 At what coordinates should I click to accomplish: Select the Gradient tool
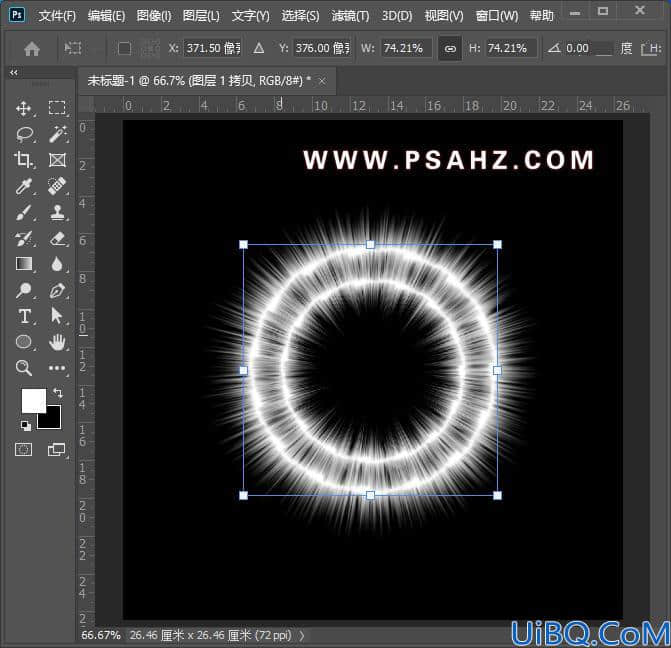tap(24, 264)
